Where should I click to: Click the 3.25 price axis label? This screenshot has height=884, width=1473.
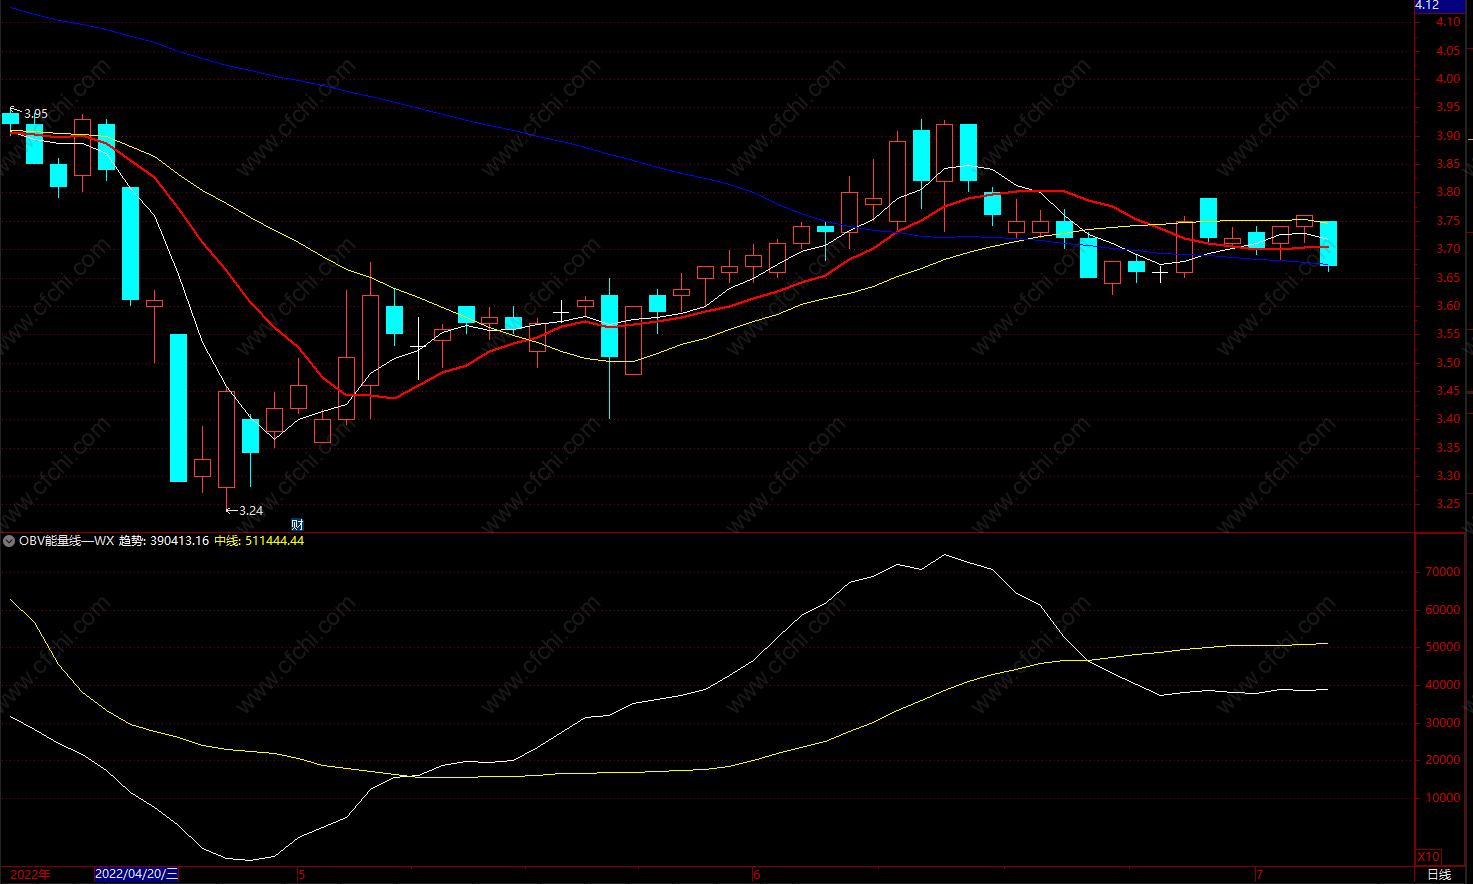click(1447, 504)
